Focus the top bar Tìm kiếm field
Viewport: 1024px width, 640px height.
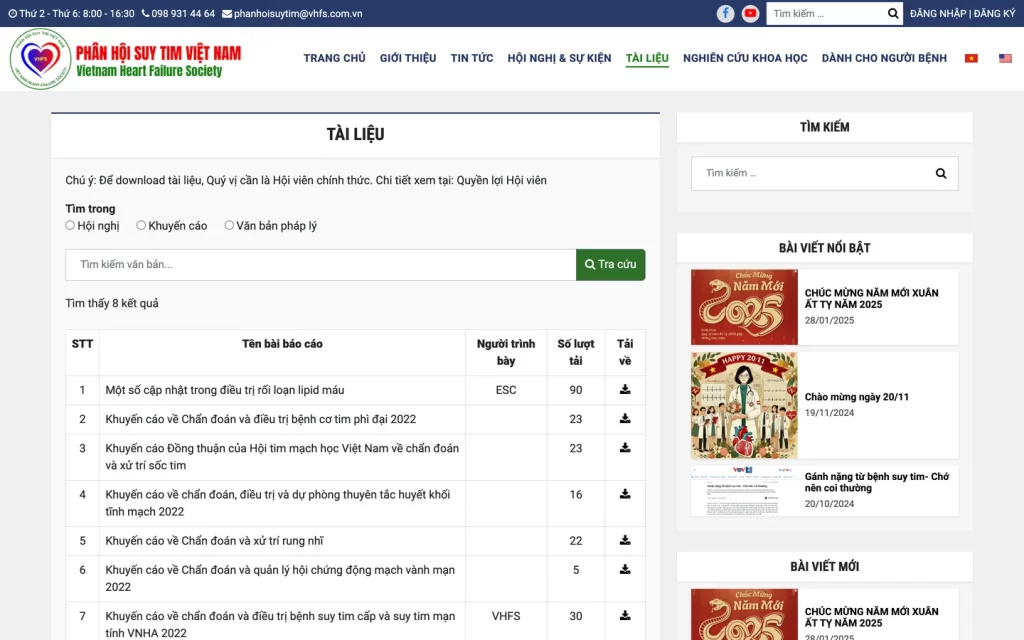(826, 13)
